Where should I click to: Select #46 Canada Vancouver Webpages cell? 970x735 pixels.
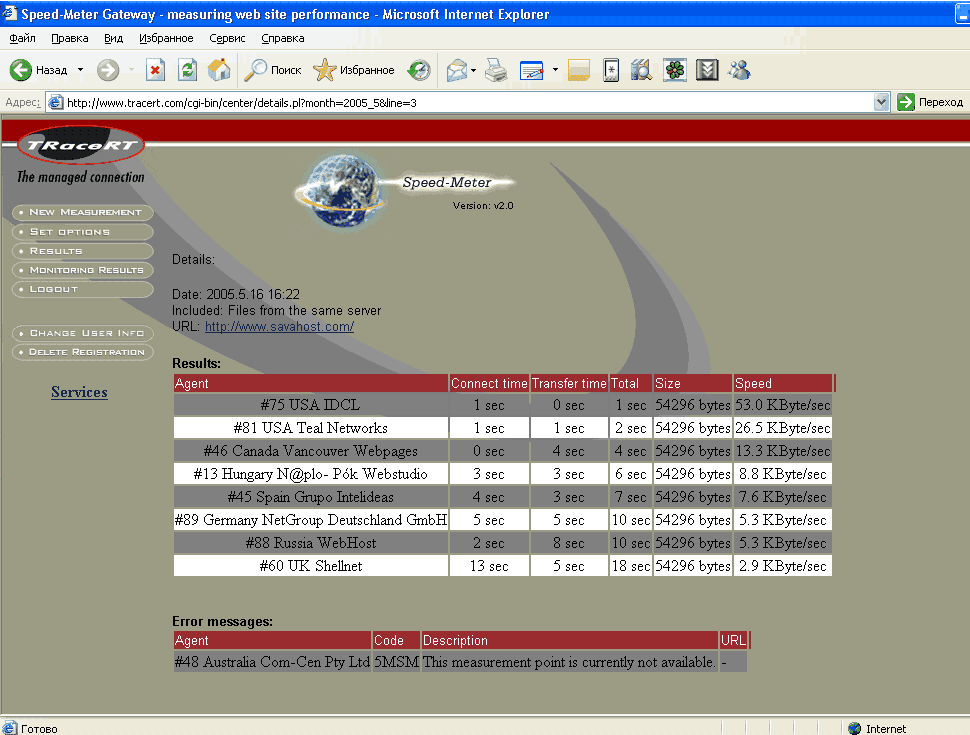(x=311, y=451)
